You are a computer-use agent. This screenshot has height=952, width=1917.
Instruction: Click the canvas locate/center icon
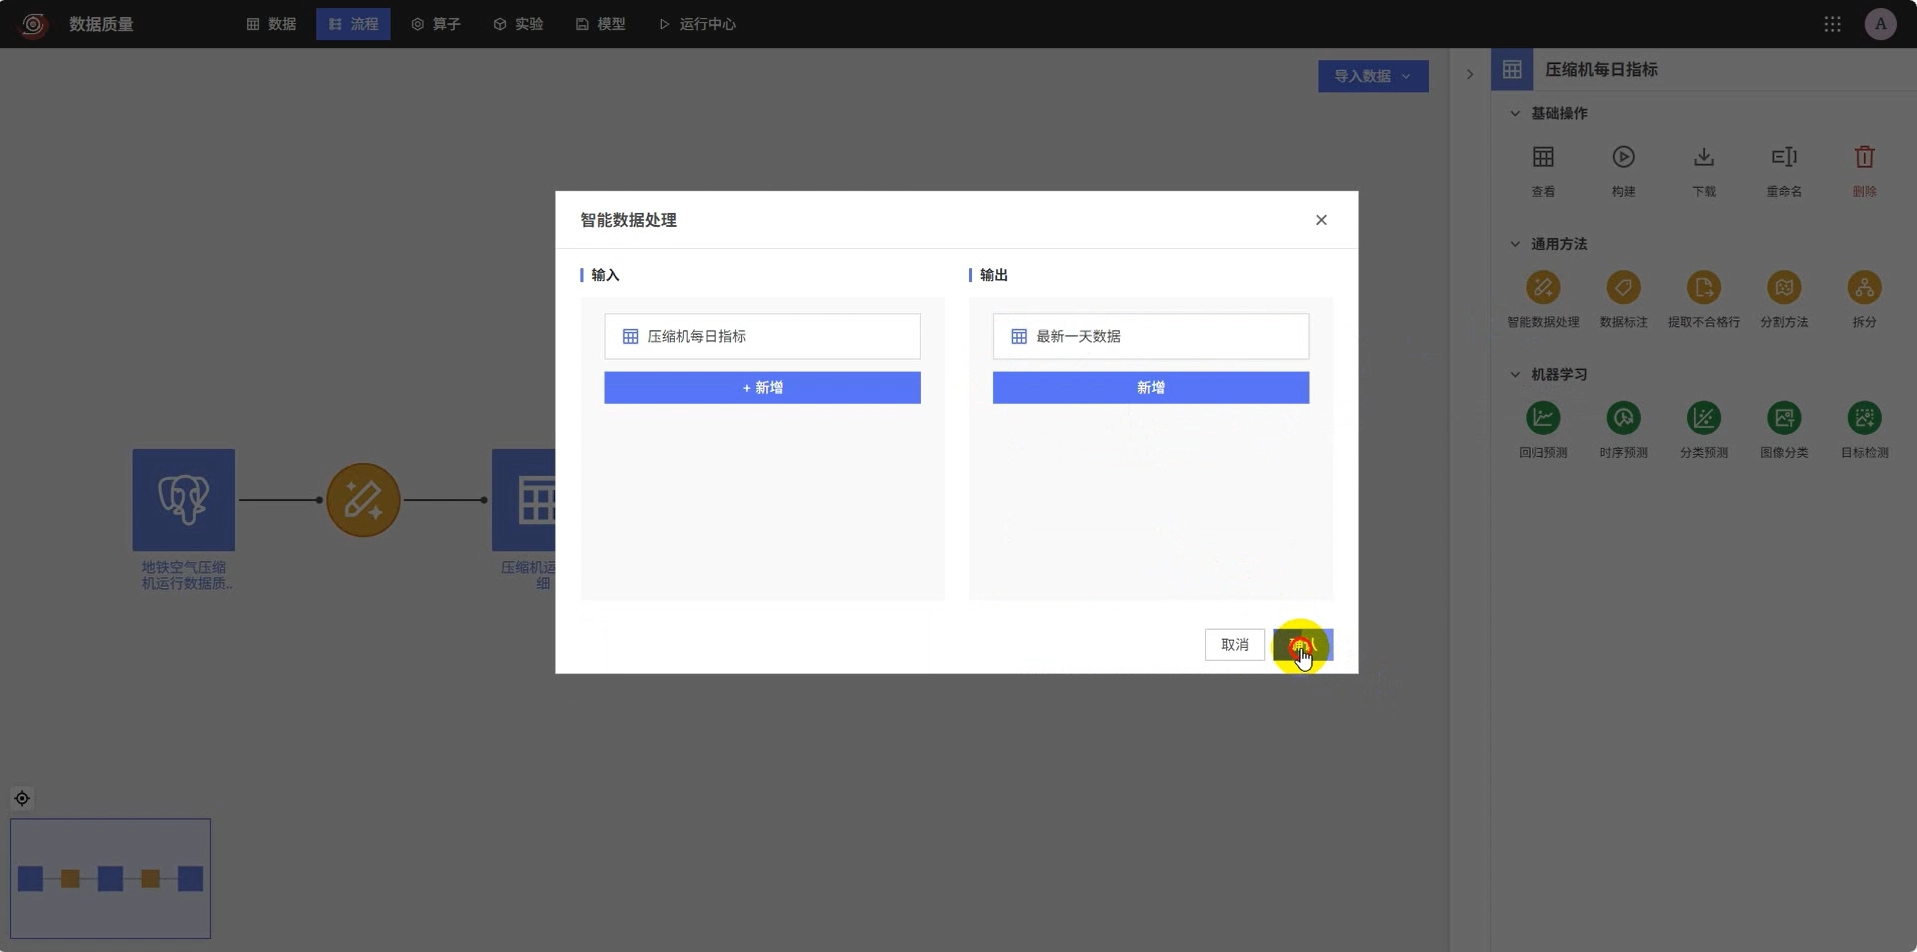point(22,798)
